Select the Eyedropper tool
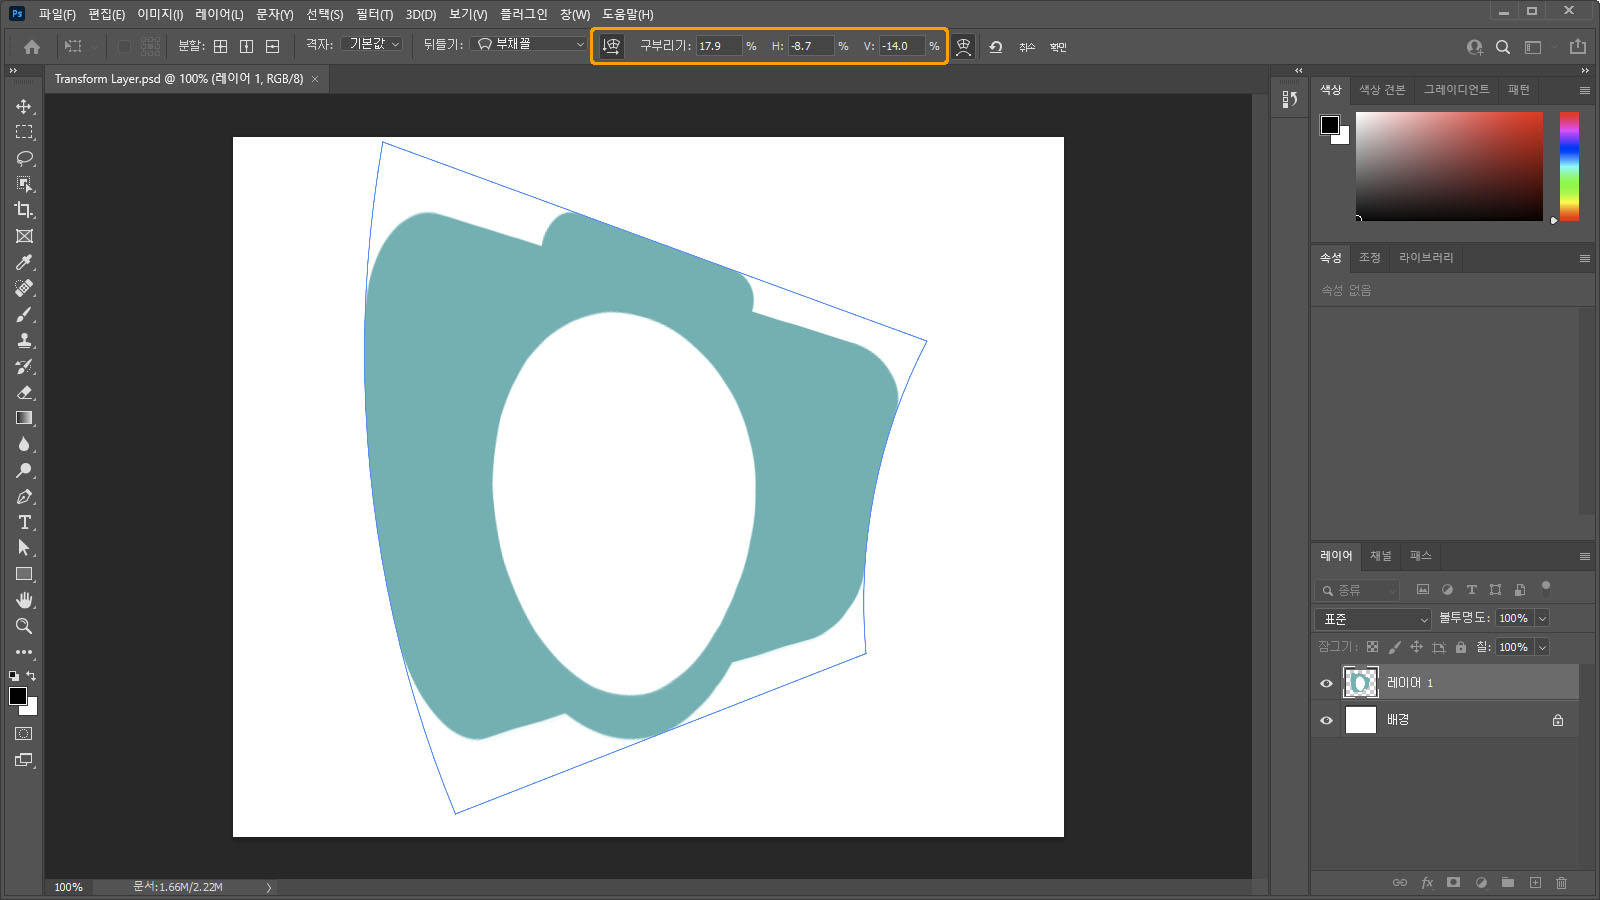 click(x=24, y=262)
